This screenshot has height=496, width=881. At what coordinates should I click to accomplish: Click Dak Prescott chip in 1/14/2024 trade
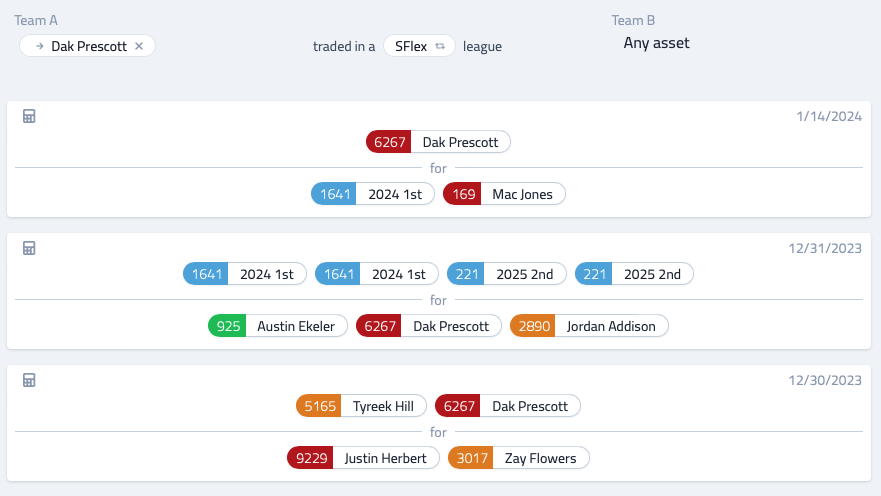(x=438, y=142)
